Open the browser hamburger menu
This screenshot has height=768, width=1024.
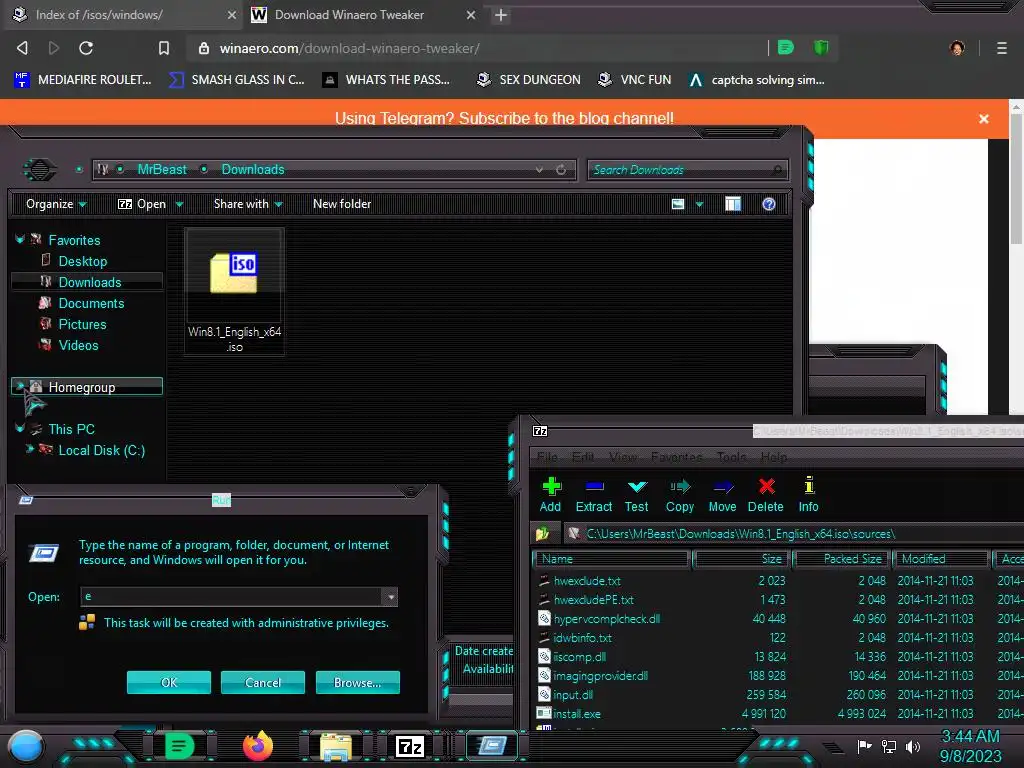coord(1001,48)
